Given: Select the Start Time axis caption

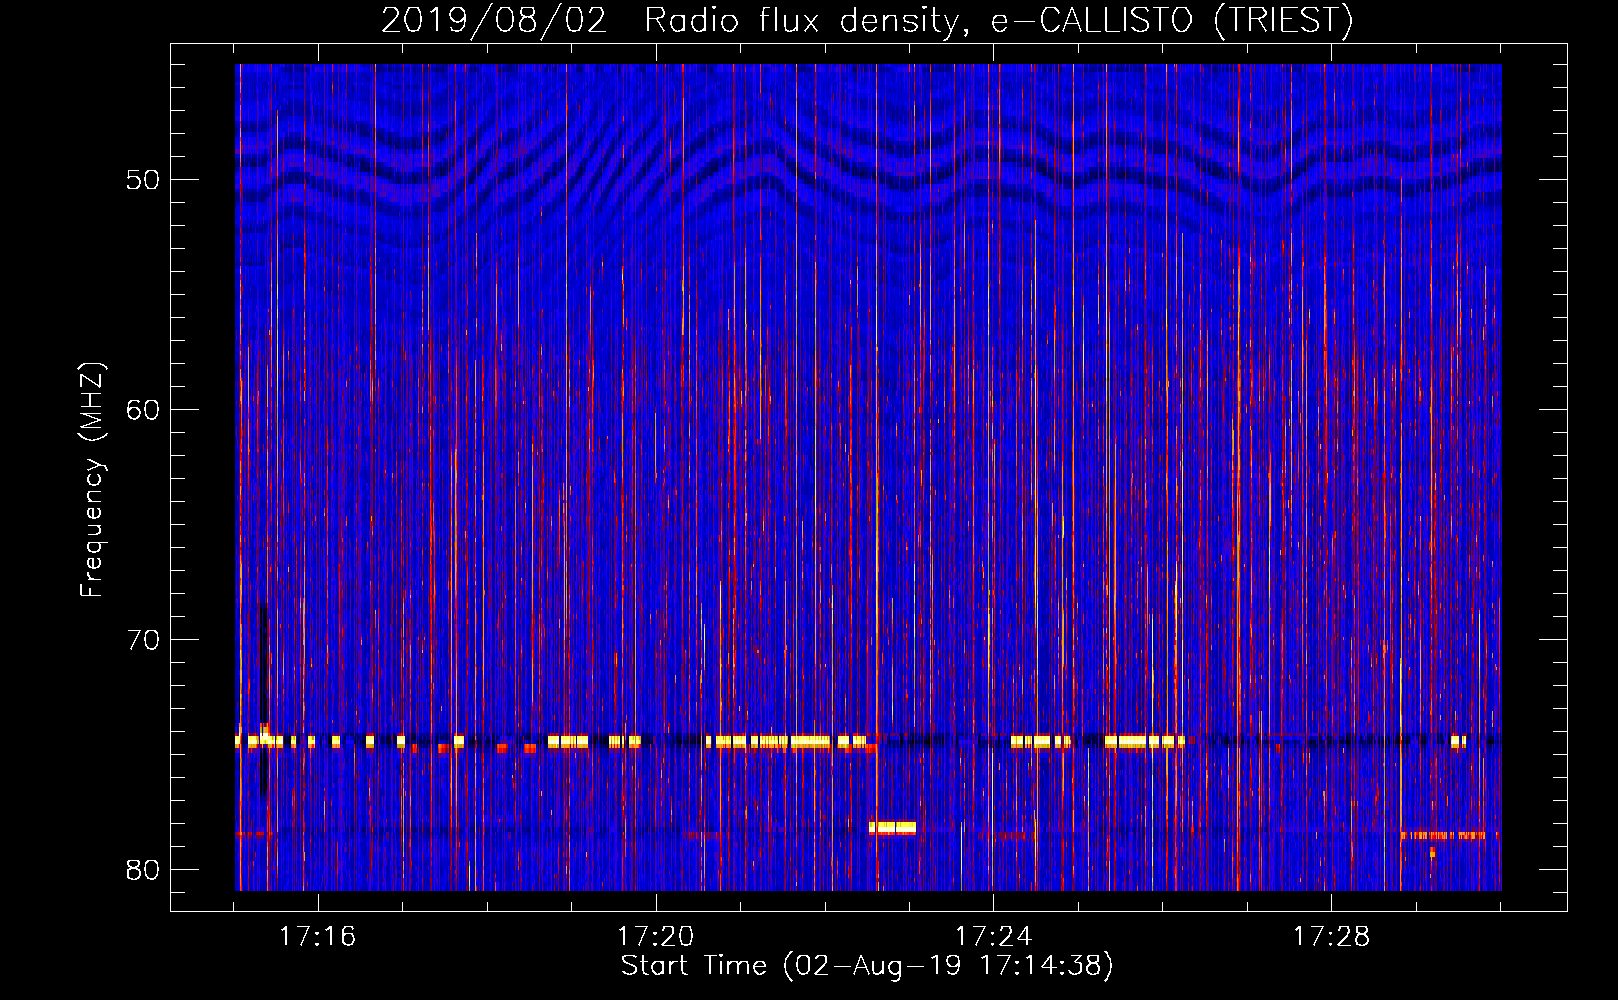Looking at the screenshot, I should 867,966.
